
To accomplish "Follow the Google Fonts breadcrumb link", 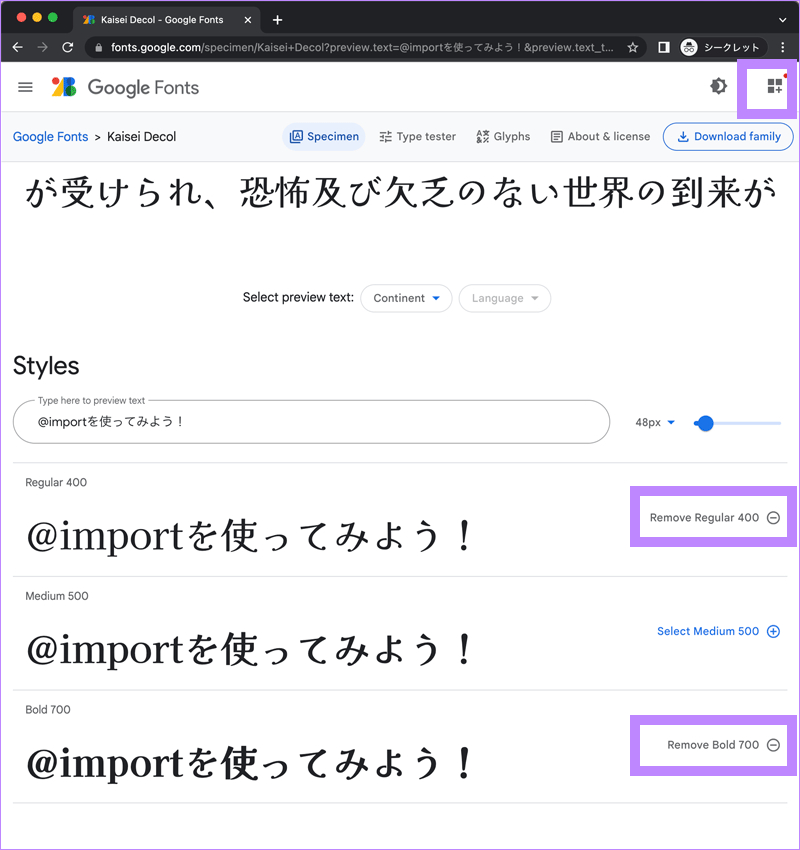I will (50, 136).
